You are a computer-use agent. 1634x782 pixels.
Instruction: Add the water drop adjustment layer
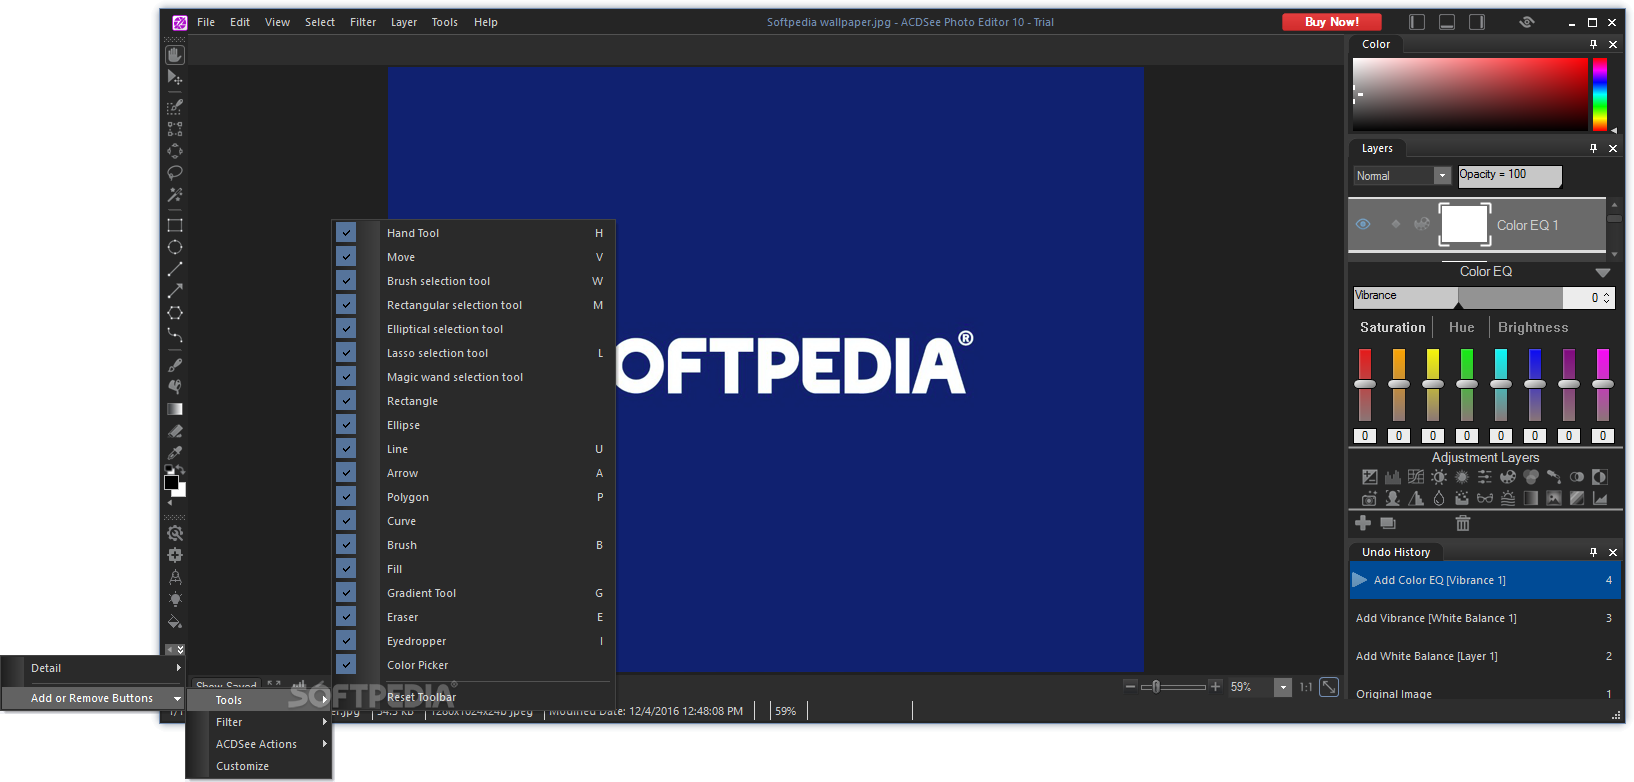(1439, 498)
